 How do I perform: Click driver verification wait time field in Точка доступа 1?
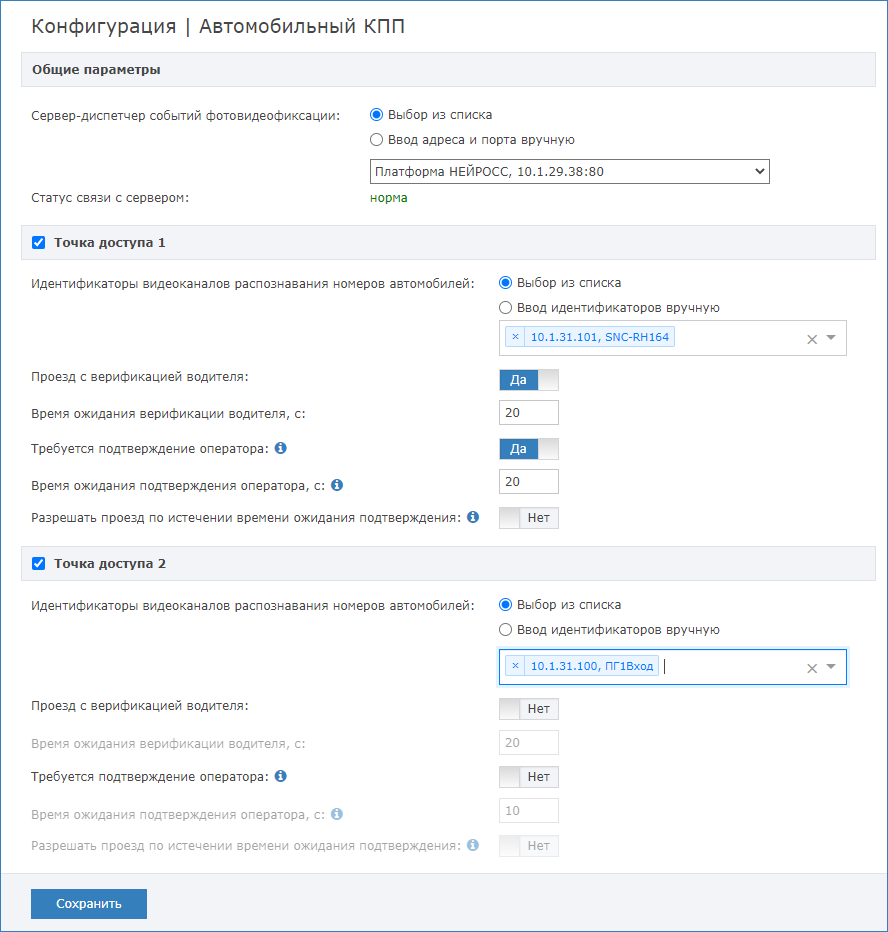point(529,413)
